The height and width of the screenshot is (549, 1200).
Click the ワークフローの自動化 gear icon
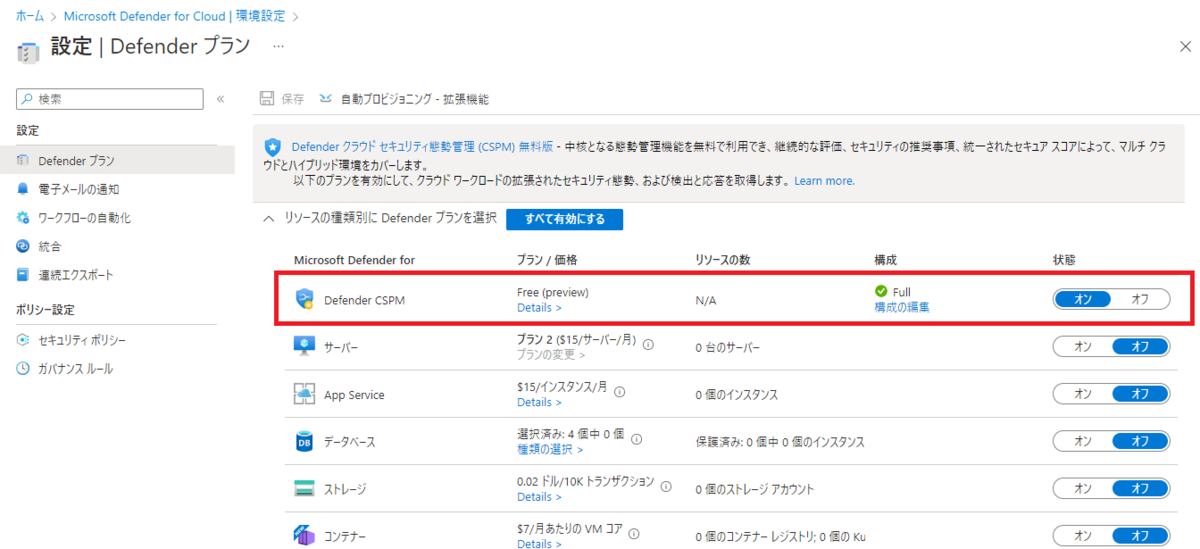[x=23, y=217]
